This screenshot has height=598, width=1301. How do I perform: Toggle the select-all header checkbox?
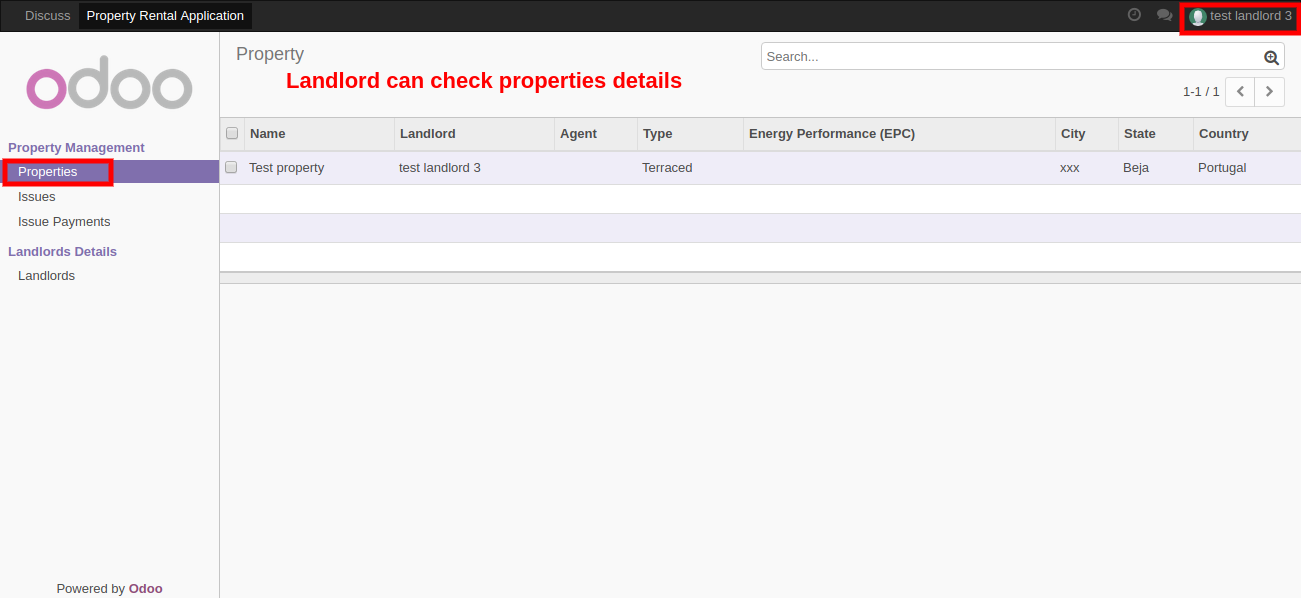[x=232, y=133]
